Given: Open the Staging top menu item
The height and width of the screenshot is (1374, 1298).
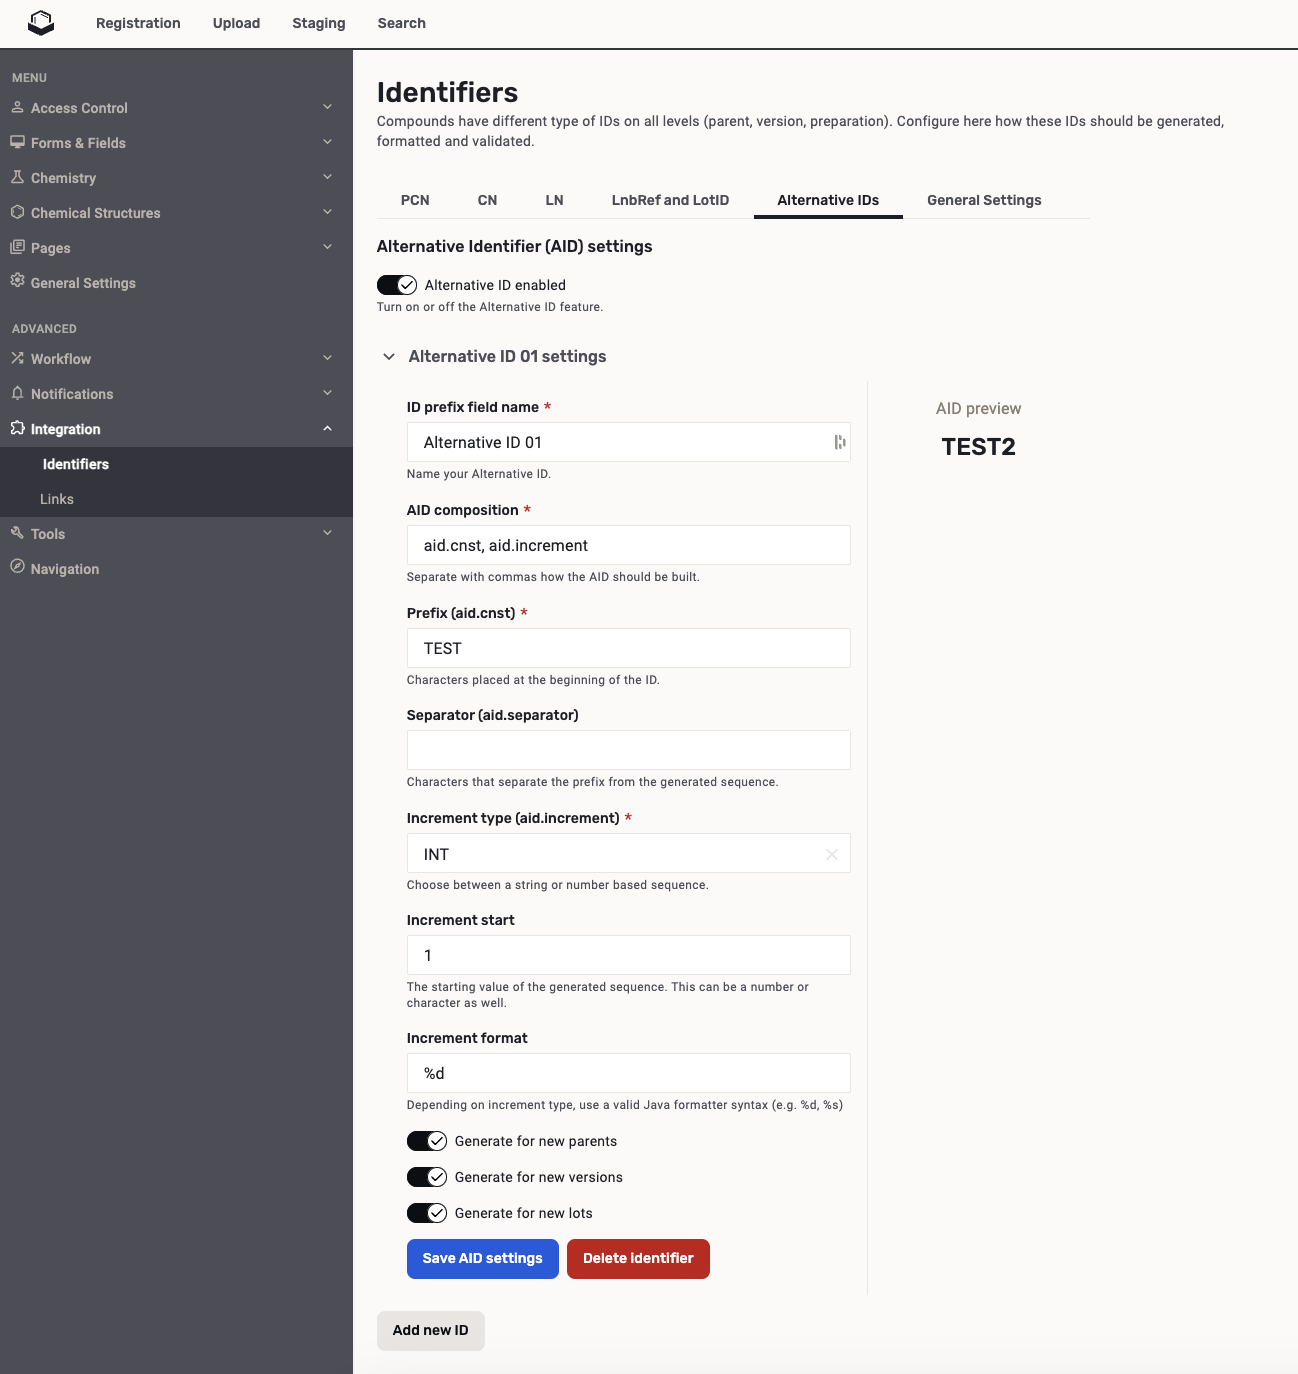Looking at the screenshot, I should pos(318,23).
